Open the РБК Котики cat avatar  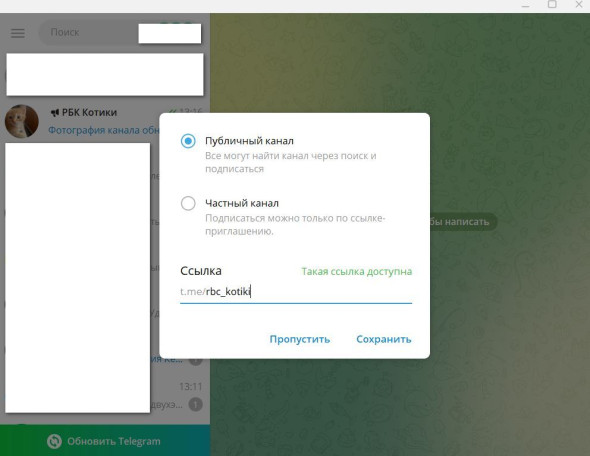[21, 121]
